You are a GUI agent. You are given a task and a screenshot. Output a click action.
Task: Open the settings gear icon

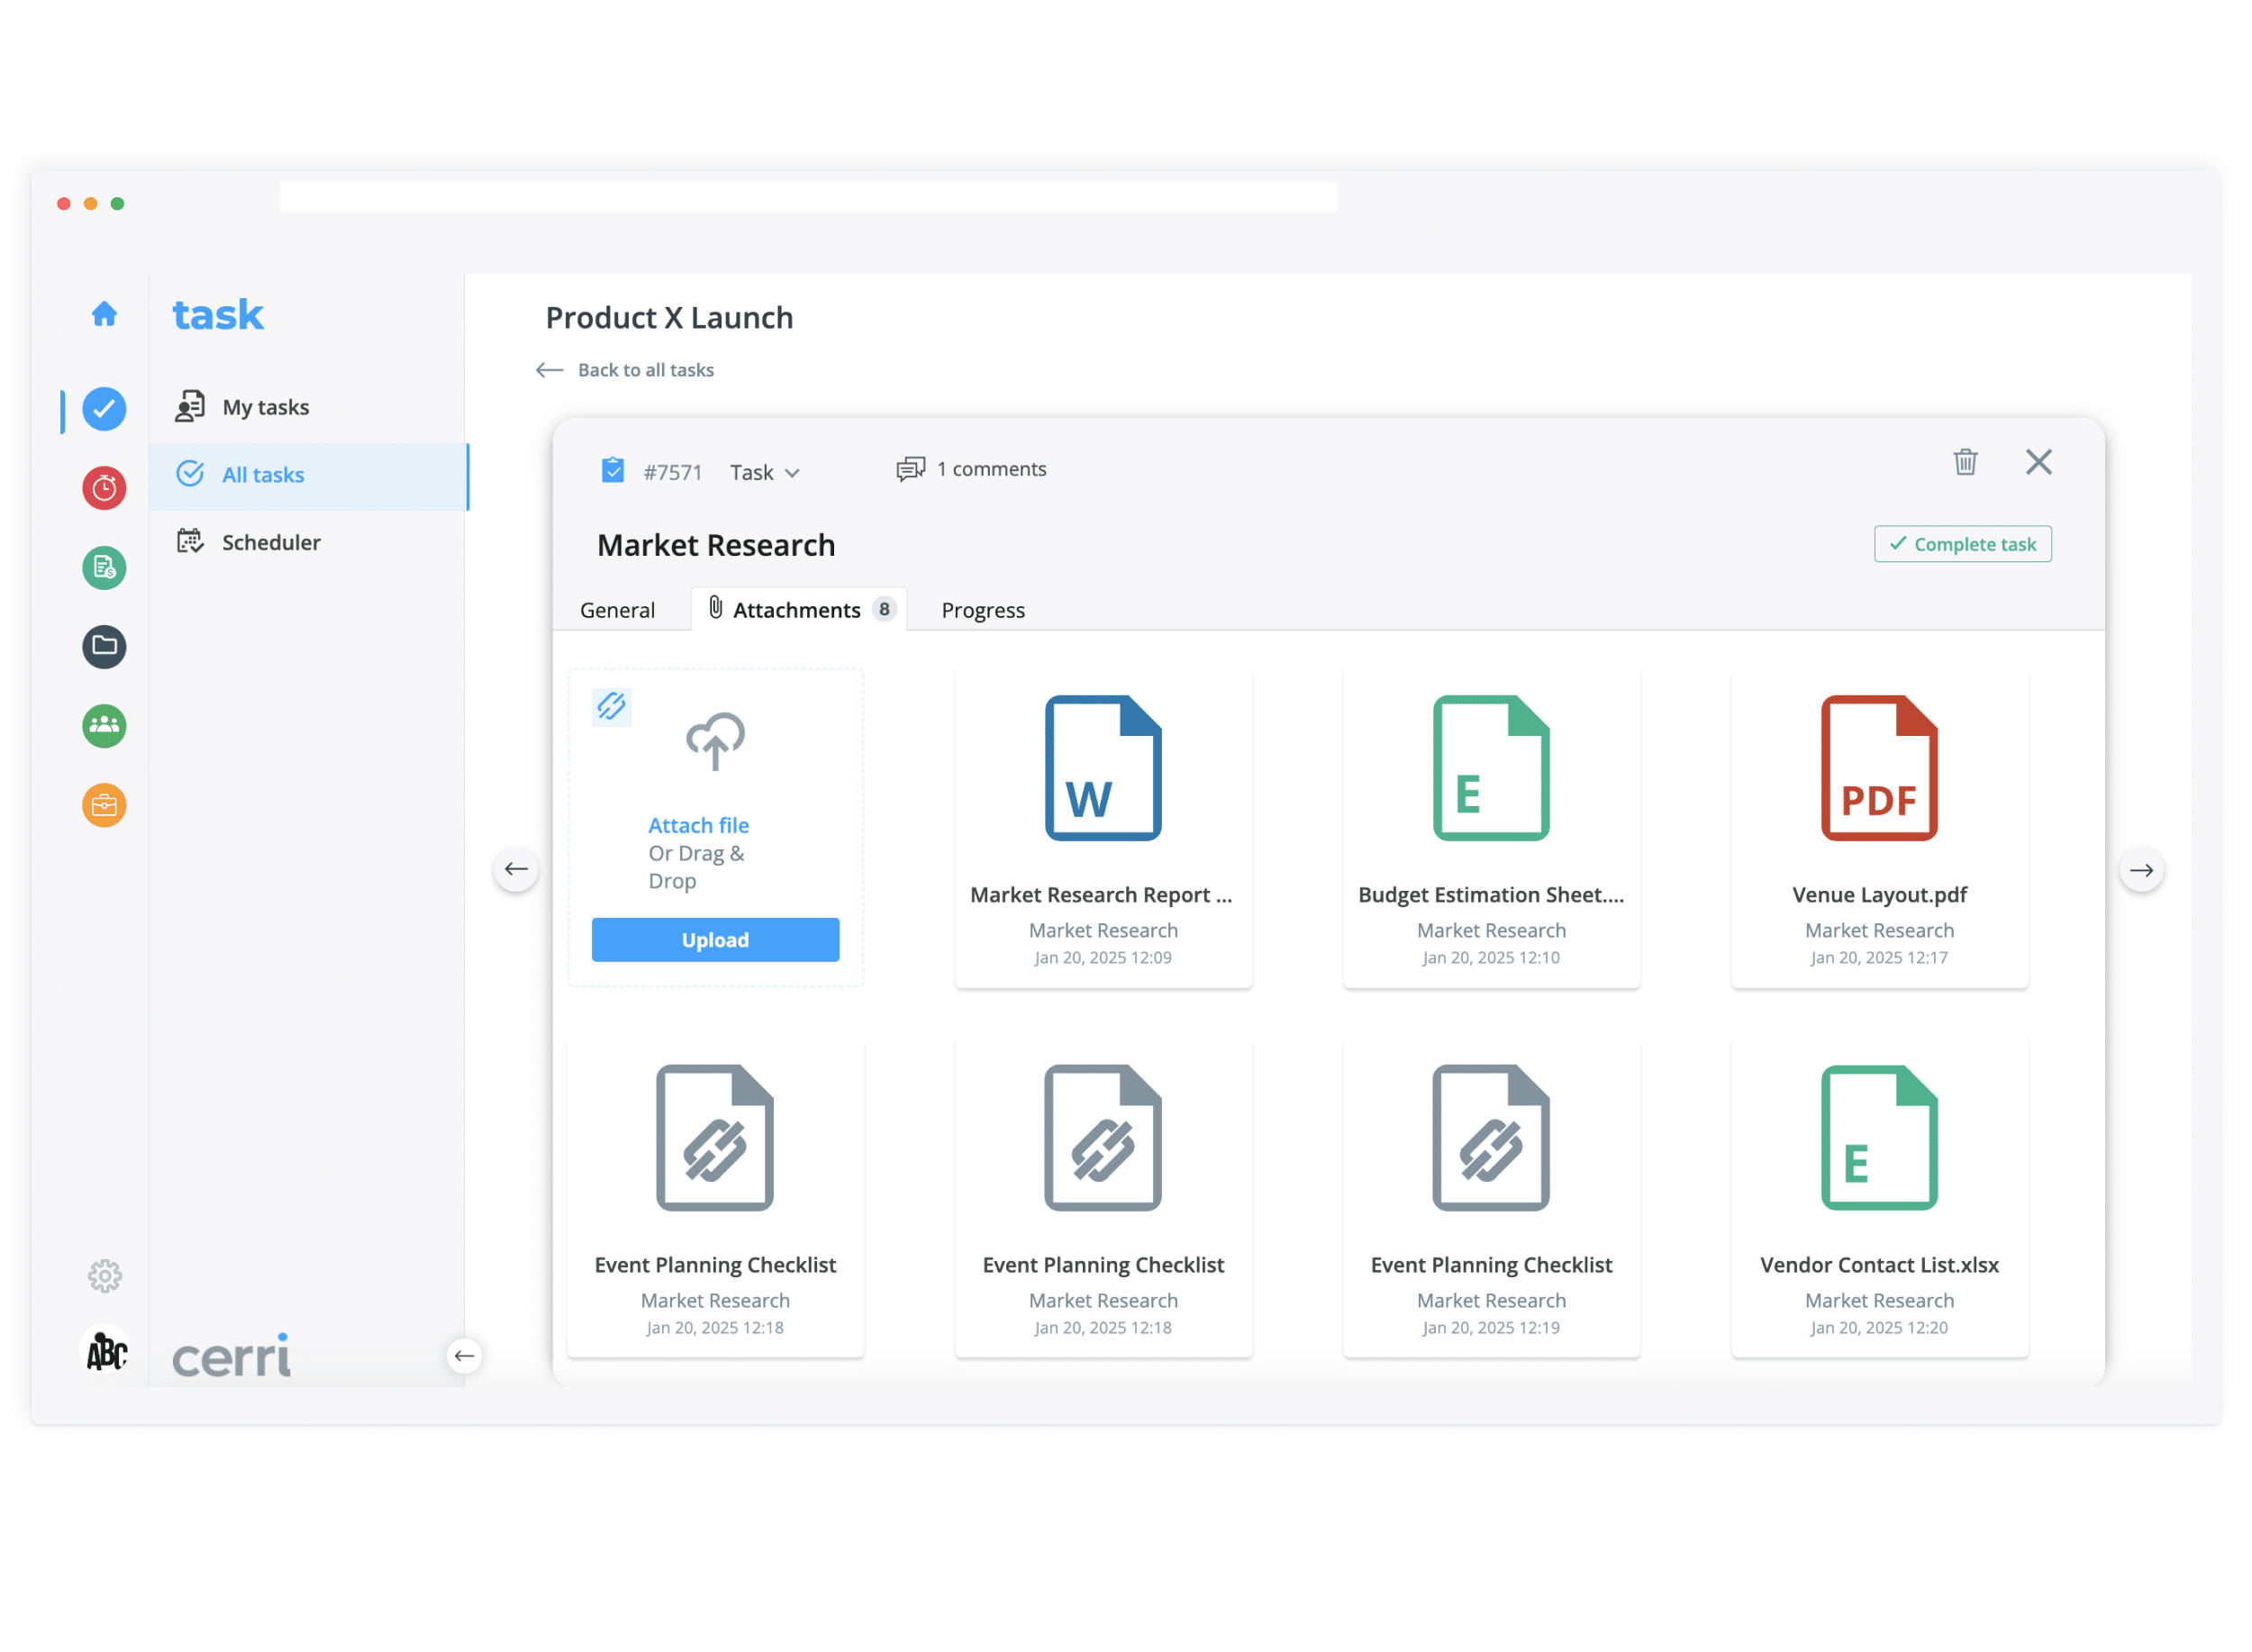coord(104,1277)
